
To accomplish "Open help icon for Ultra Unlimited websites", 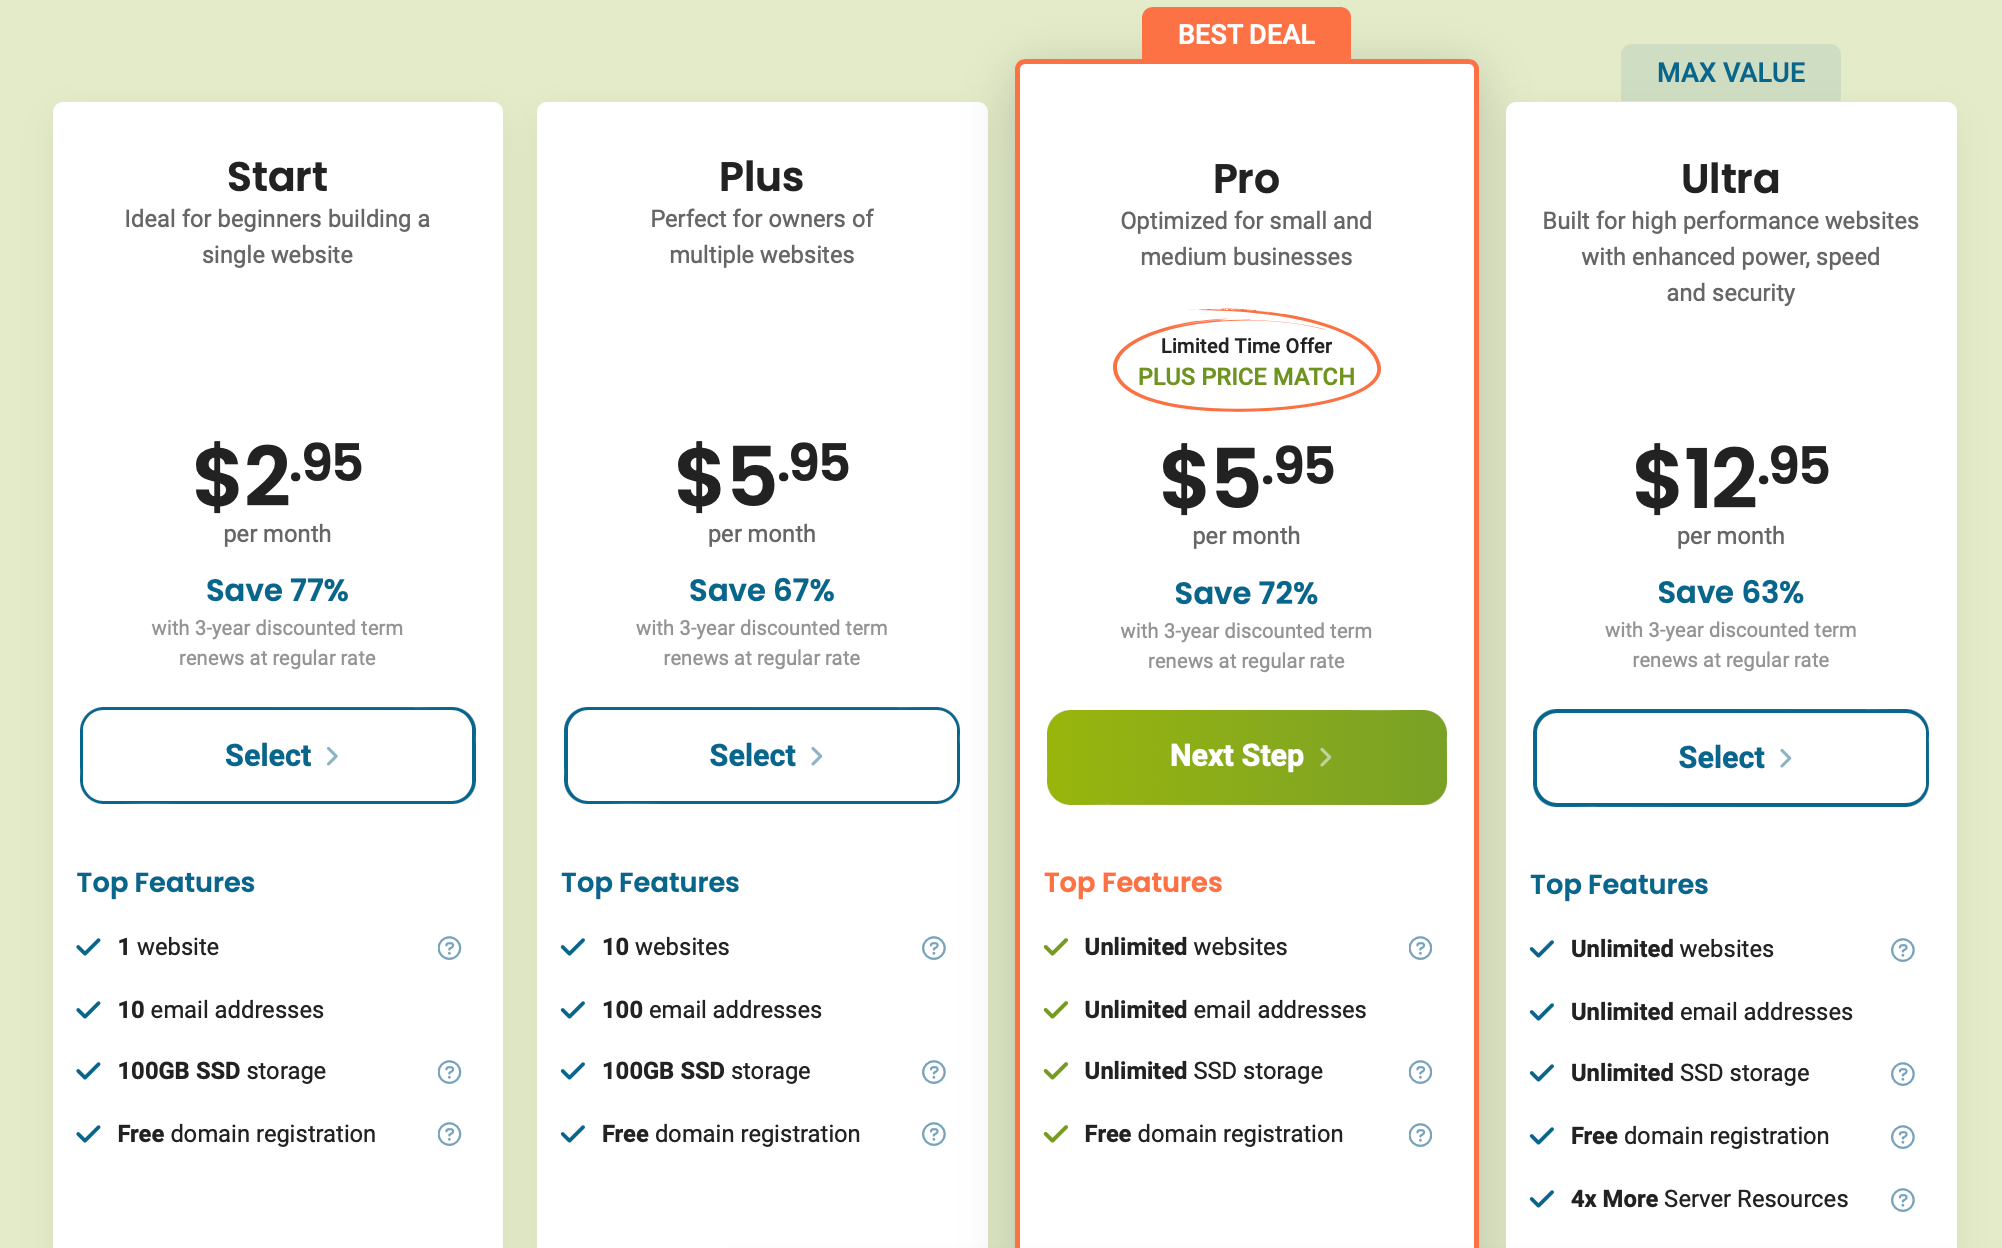I will (1902, 950).
